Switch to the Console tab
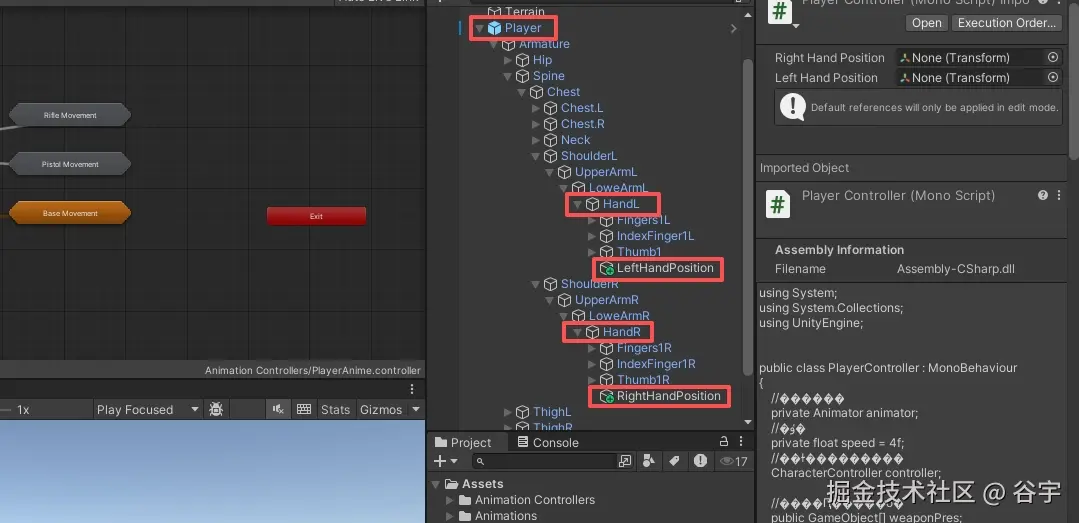1079x523 pixels. [548, 442]
